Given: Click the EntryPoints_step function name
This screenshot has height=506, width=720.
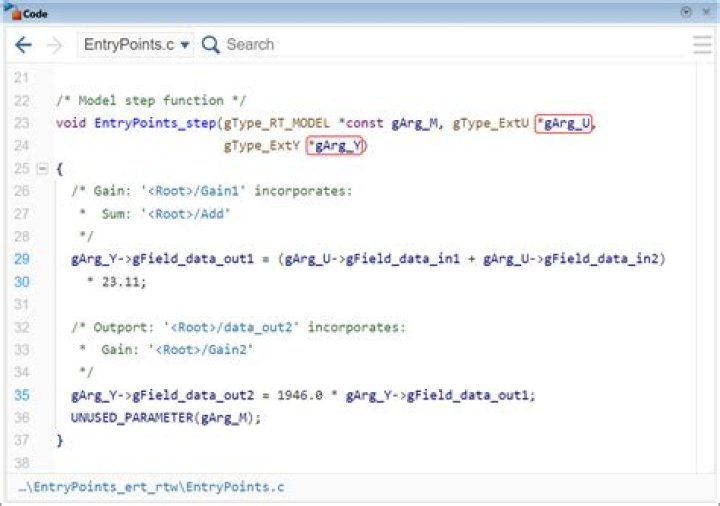Looking at the screenshot, I should pos(155,123).
